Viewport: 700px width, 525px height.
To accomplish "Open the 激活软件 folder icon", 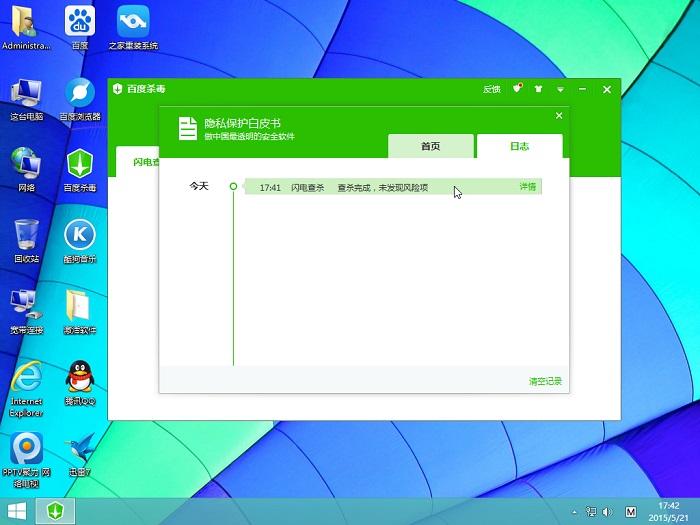I will (x=80, y=312).
